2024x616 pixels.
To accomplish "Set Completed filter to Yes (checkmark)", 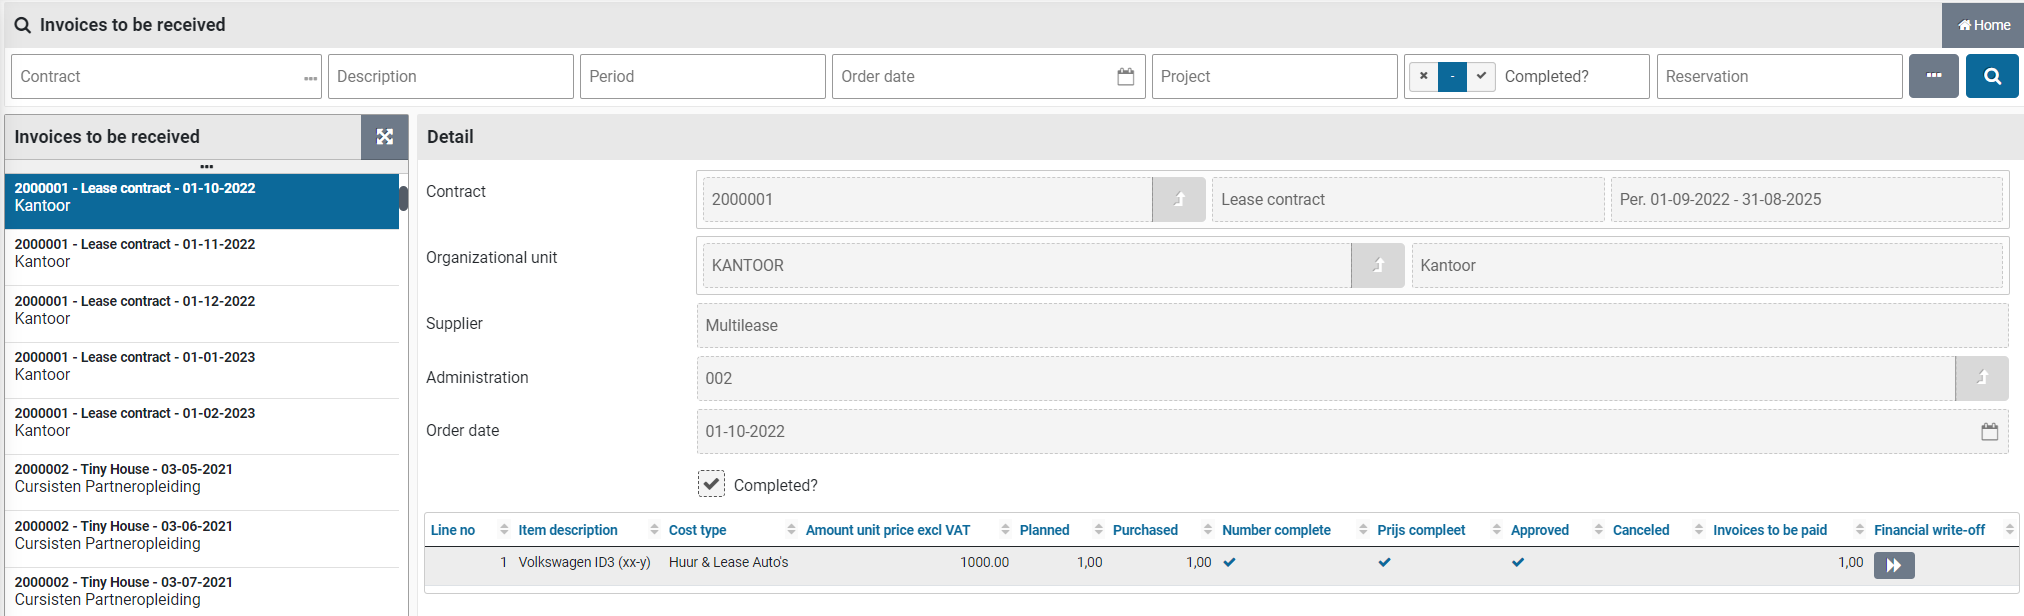I will coord(1481,77).
